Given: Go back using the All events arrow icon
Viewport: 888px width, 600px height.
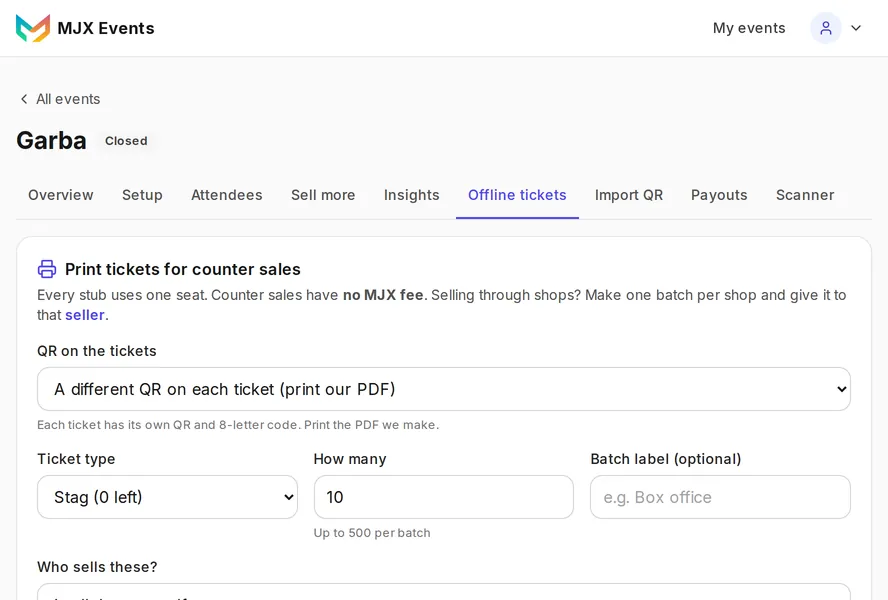Looking at the screenshot, I should click(24, 99).
